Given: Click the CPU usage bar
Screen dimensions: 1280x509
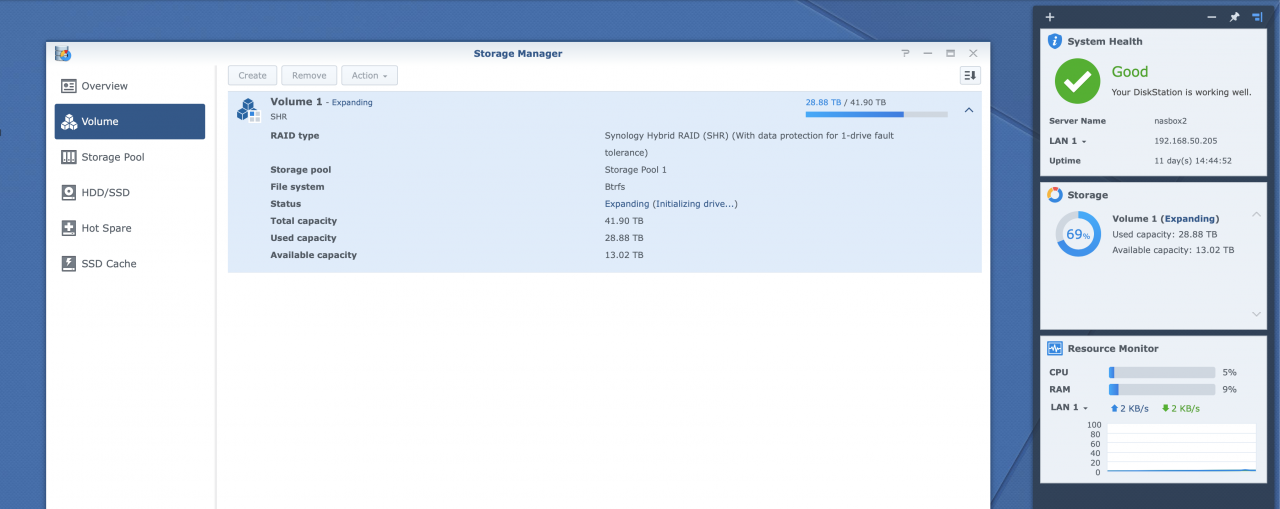Looking at the screenshot, I should point(1162,372).
